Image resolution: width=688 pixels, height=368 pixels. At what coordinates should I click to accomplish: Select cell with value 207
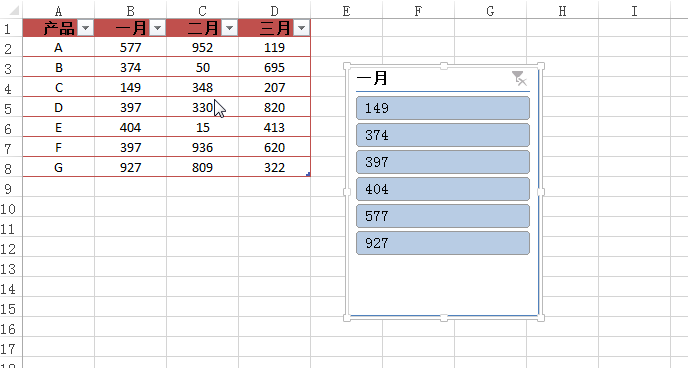[x=274, y=87]
